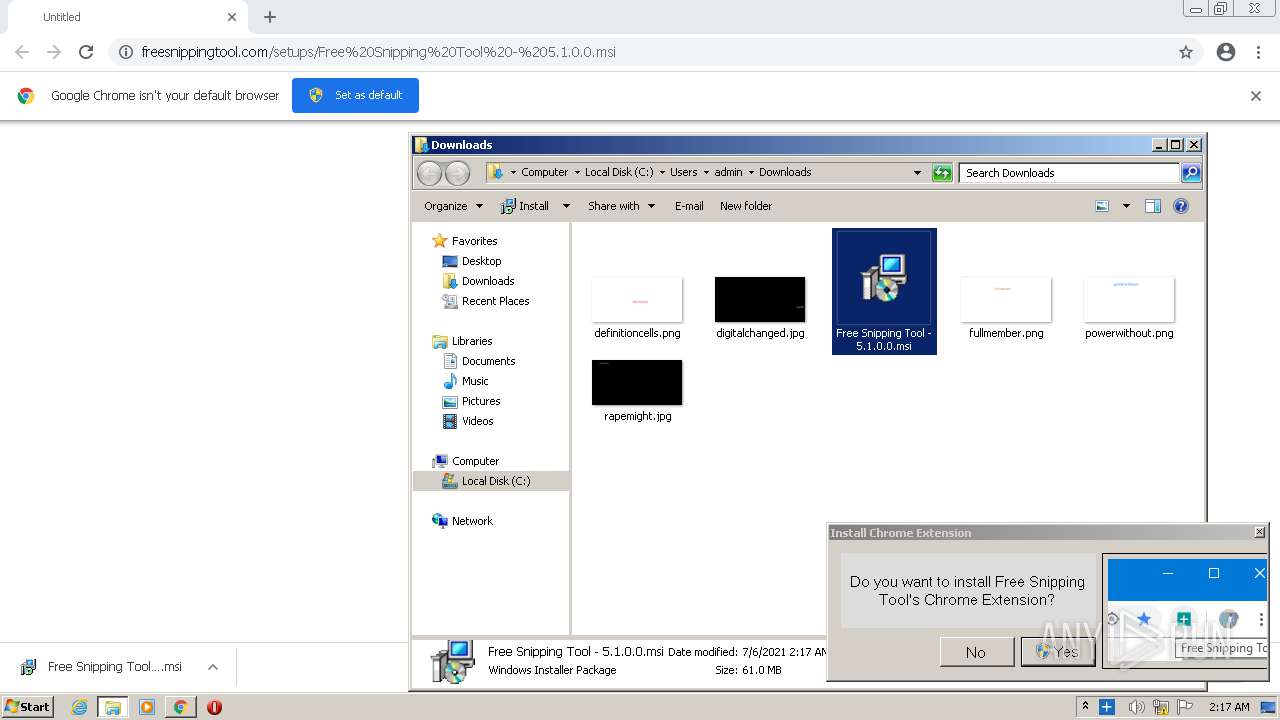Open the Organize menu
1280x720 pixels.
[453, 206]
